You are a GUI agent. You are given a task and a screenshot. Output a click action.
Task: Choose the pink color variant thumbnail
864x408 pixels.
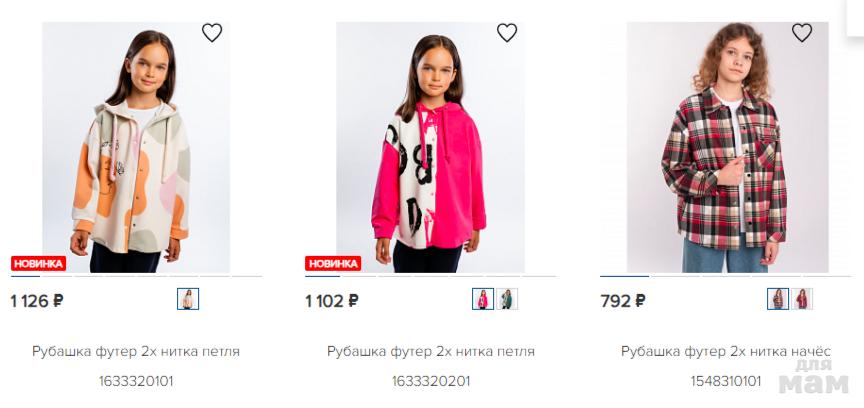pos(483,299)
